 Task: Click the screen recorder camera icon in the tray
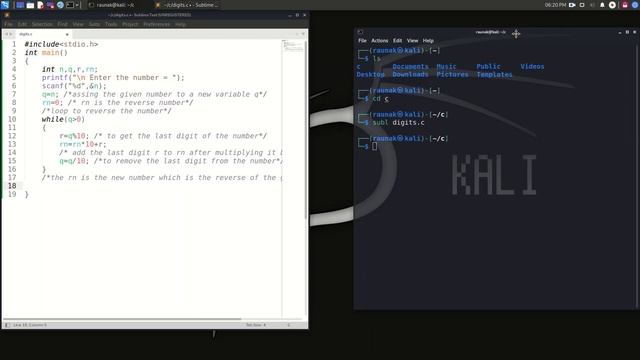(x=572, y=5)
